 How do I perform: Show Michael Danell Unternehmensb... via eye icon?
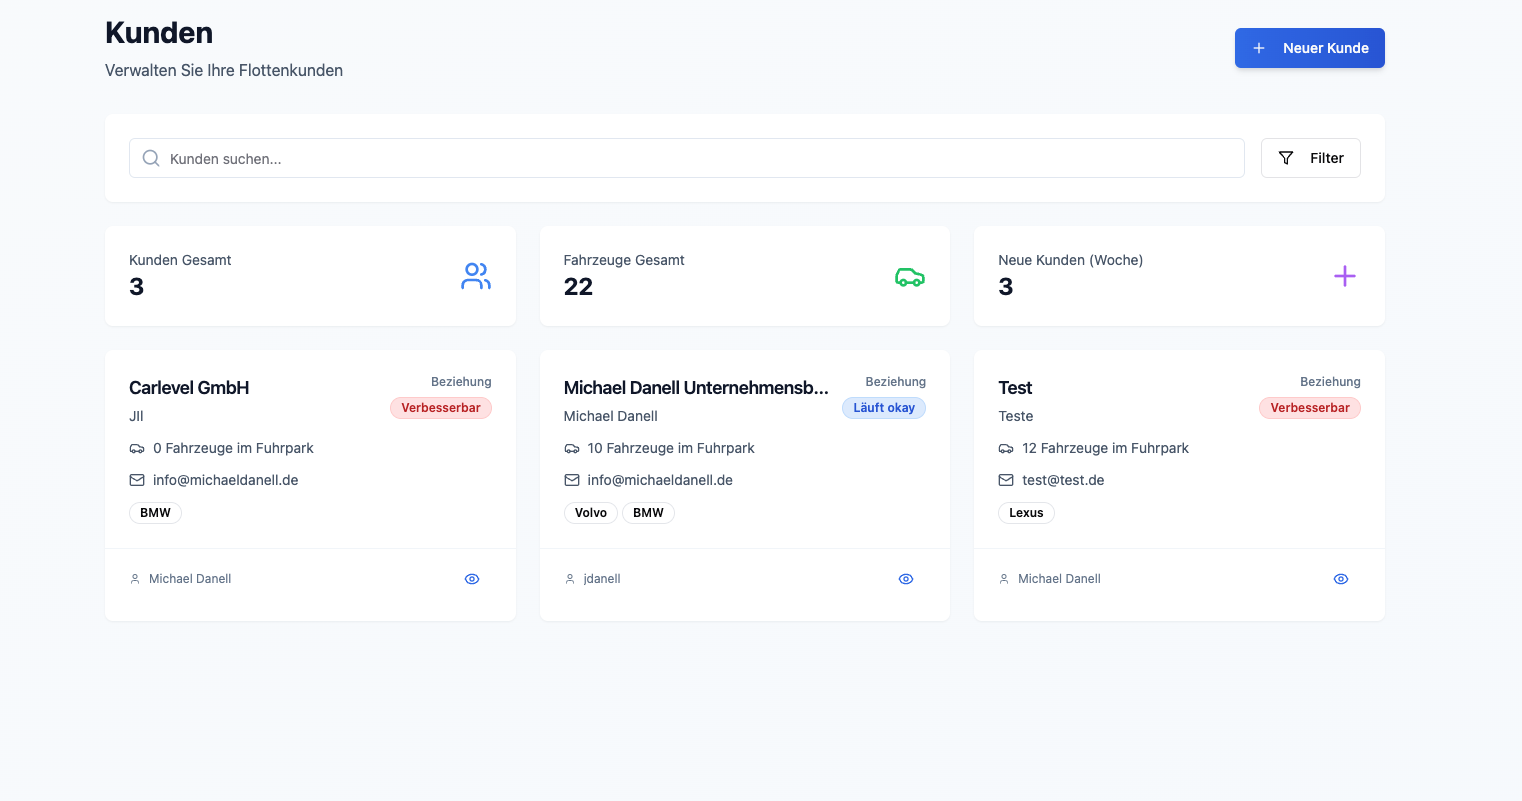[x=906, y=579]
